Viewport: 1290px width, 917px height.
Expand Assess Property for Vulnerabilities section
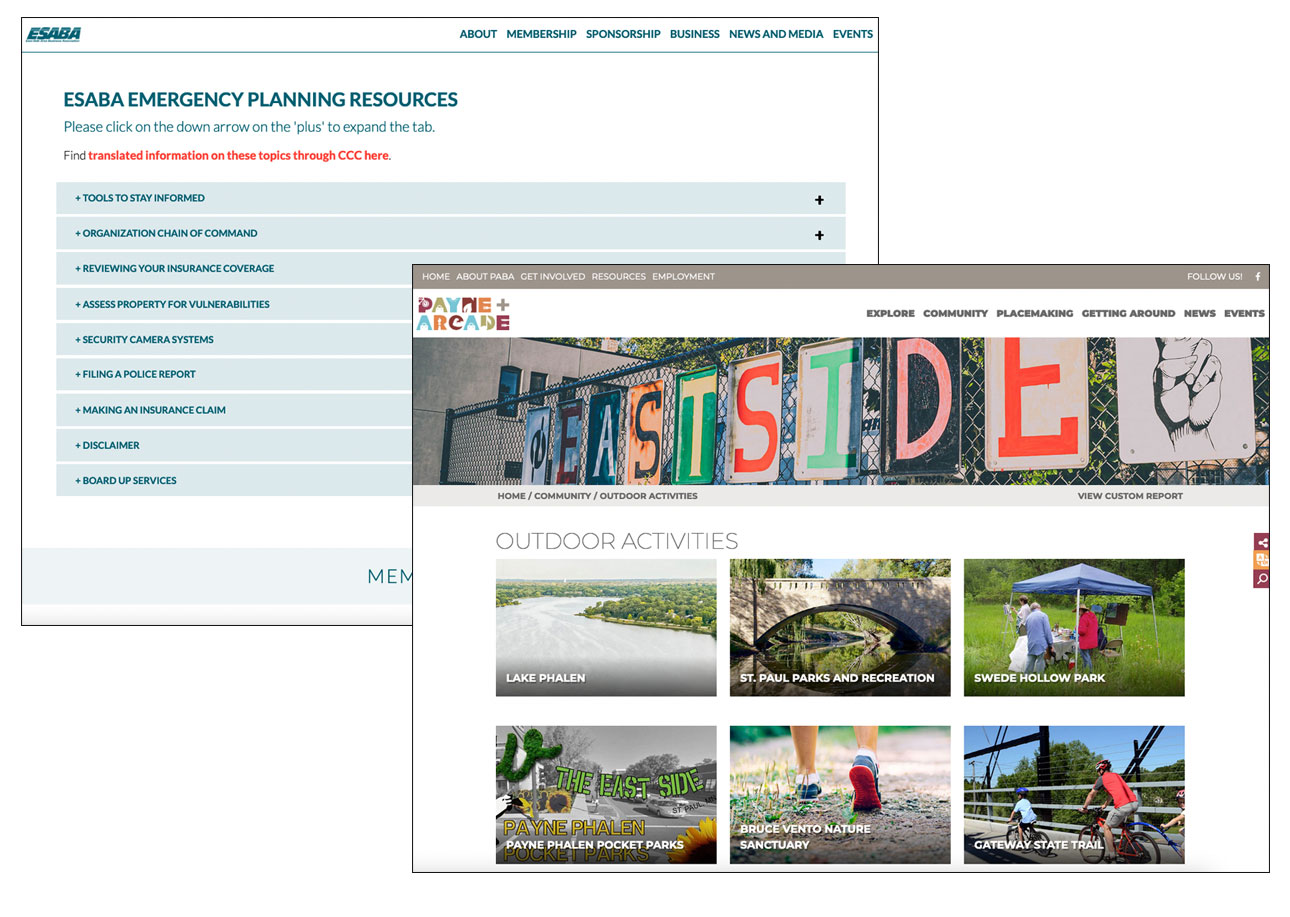(x=235, y=304)
